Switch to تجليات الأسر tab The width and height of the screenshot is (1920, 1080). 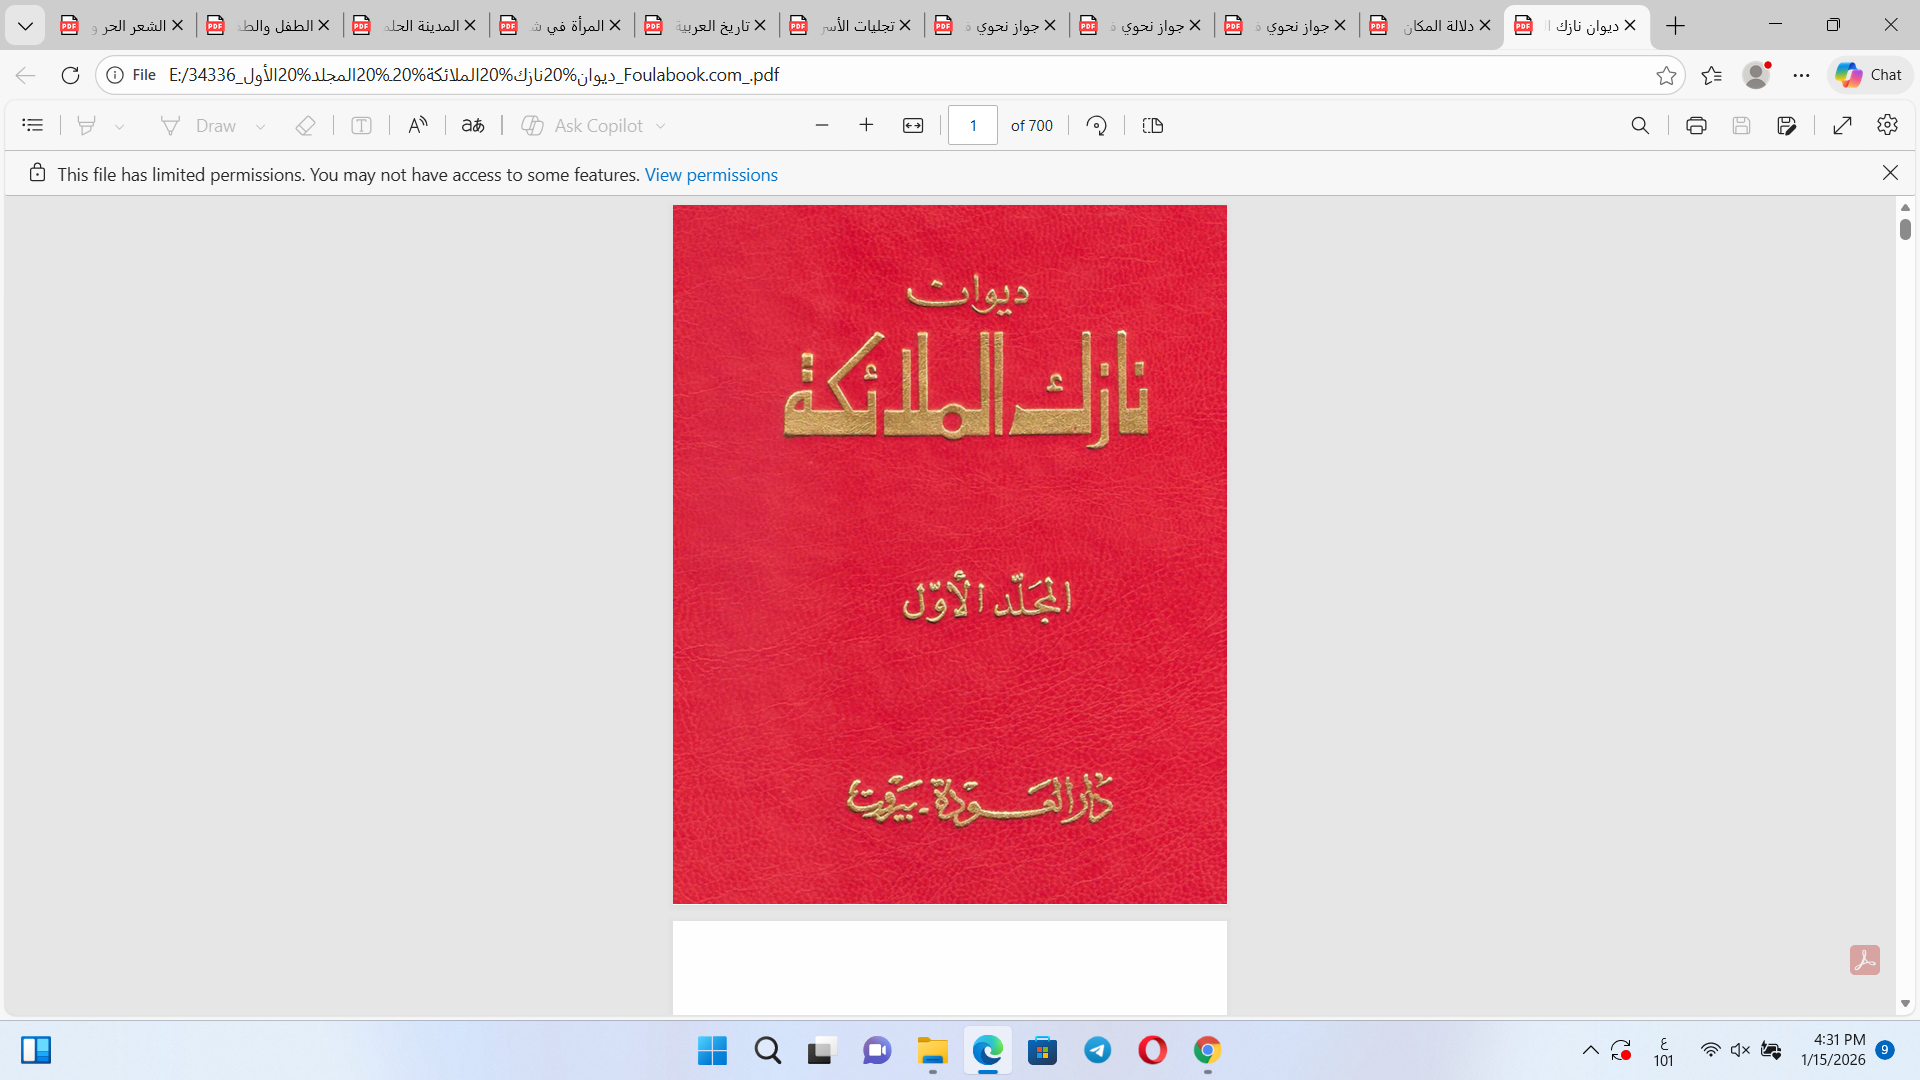pyautogui.click(x=849, y=26)
